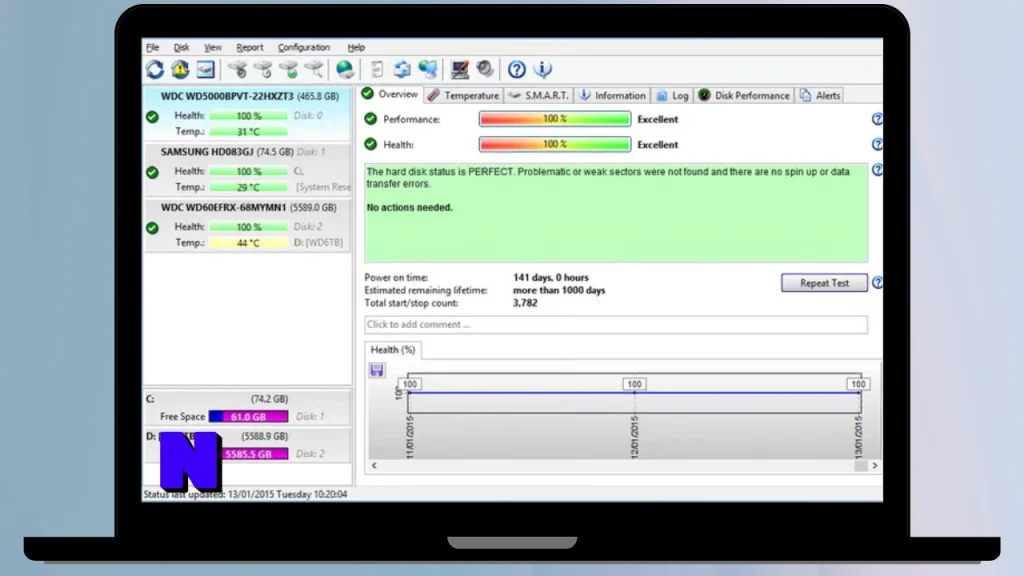The image size is (1024, 576).
Task: Switch to the S.M.A.R.T. tab
Action: (x=539, y=95)
